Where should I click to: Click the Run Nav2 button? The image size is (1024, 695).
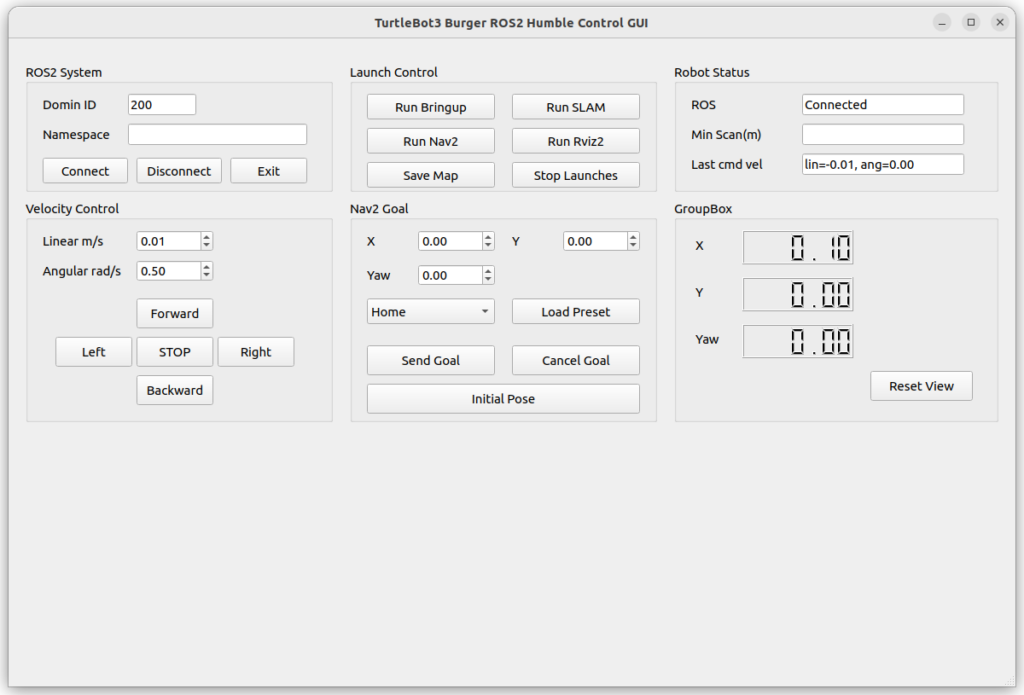pyautogui.click(x=430, y=141)
